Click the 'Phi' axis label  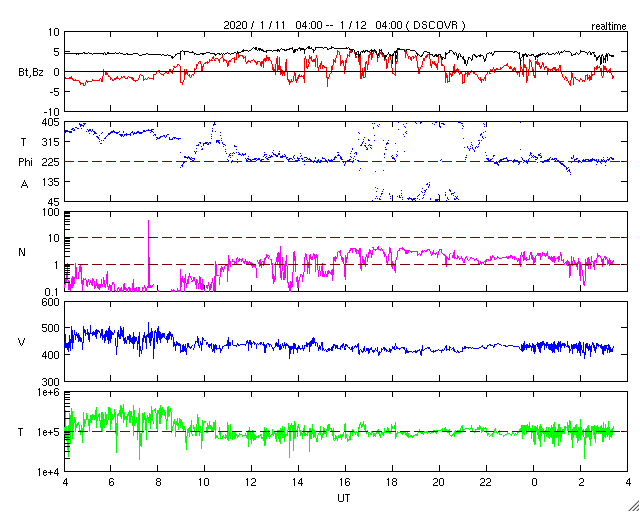pyautogui.click(x=25, y=163)
